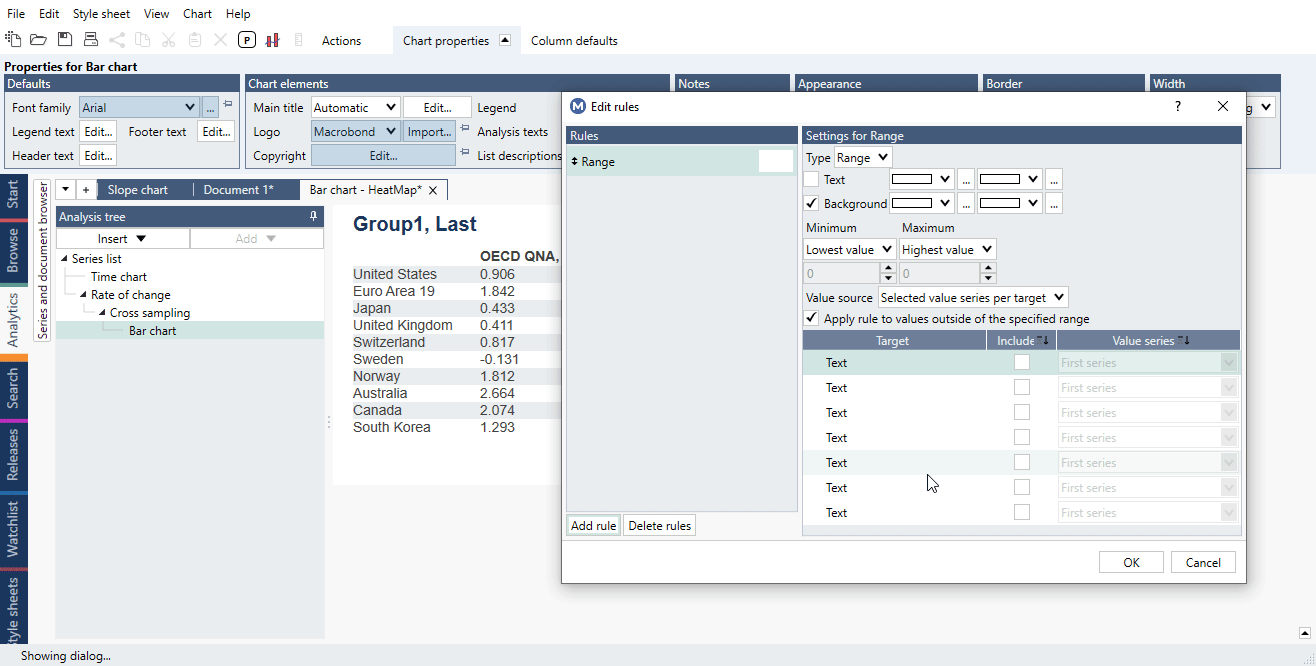Viewport: 1316px width, 666px height.
Task: Click the Save floppy disk icon
Action: [64, 40]
